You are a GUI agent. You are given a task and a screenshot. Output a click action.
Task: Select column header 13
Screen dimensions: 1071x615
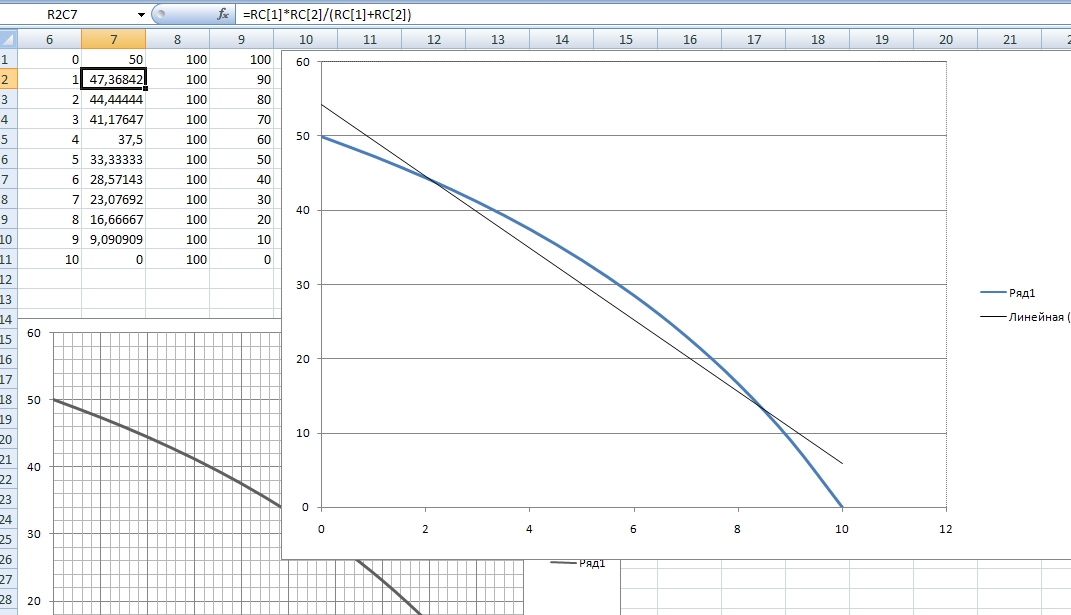[x=498, y=40]
